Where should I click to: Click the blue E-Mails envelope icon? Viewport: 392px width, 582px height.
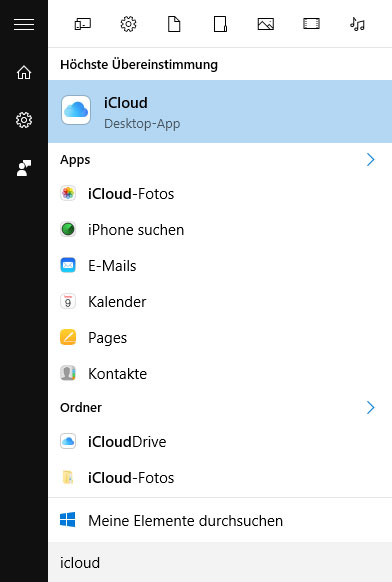pyautogui.click(x=68, y=265)
